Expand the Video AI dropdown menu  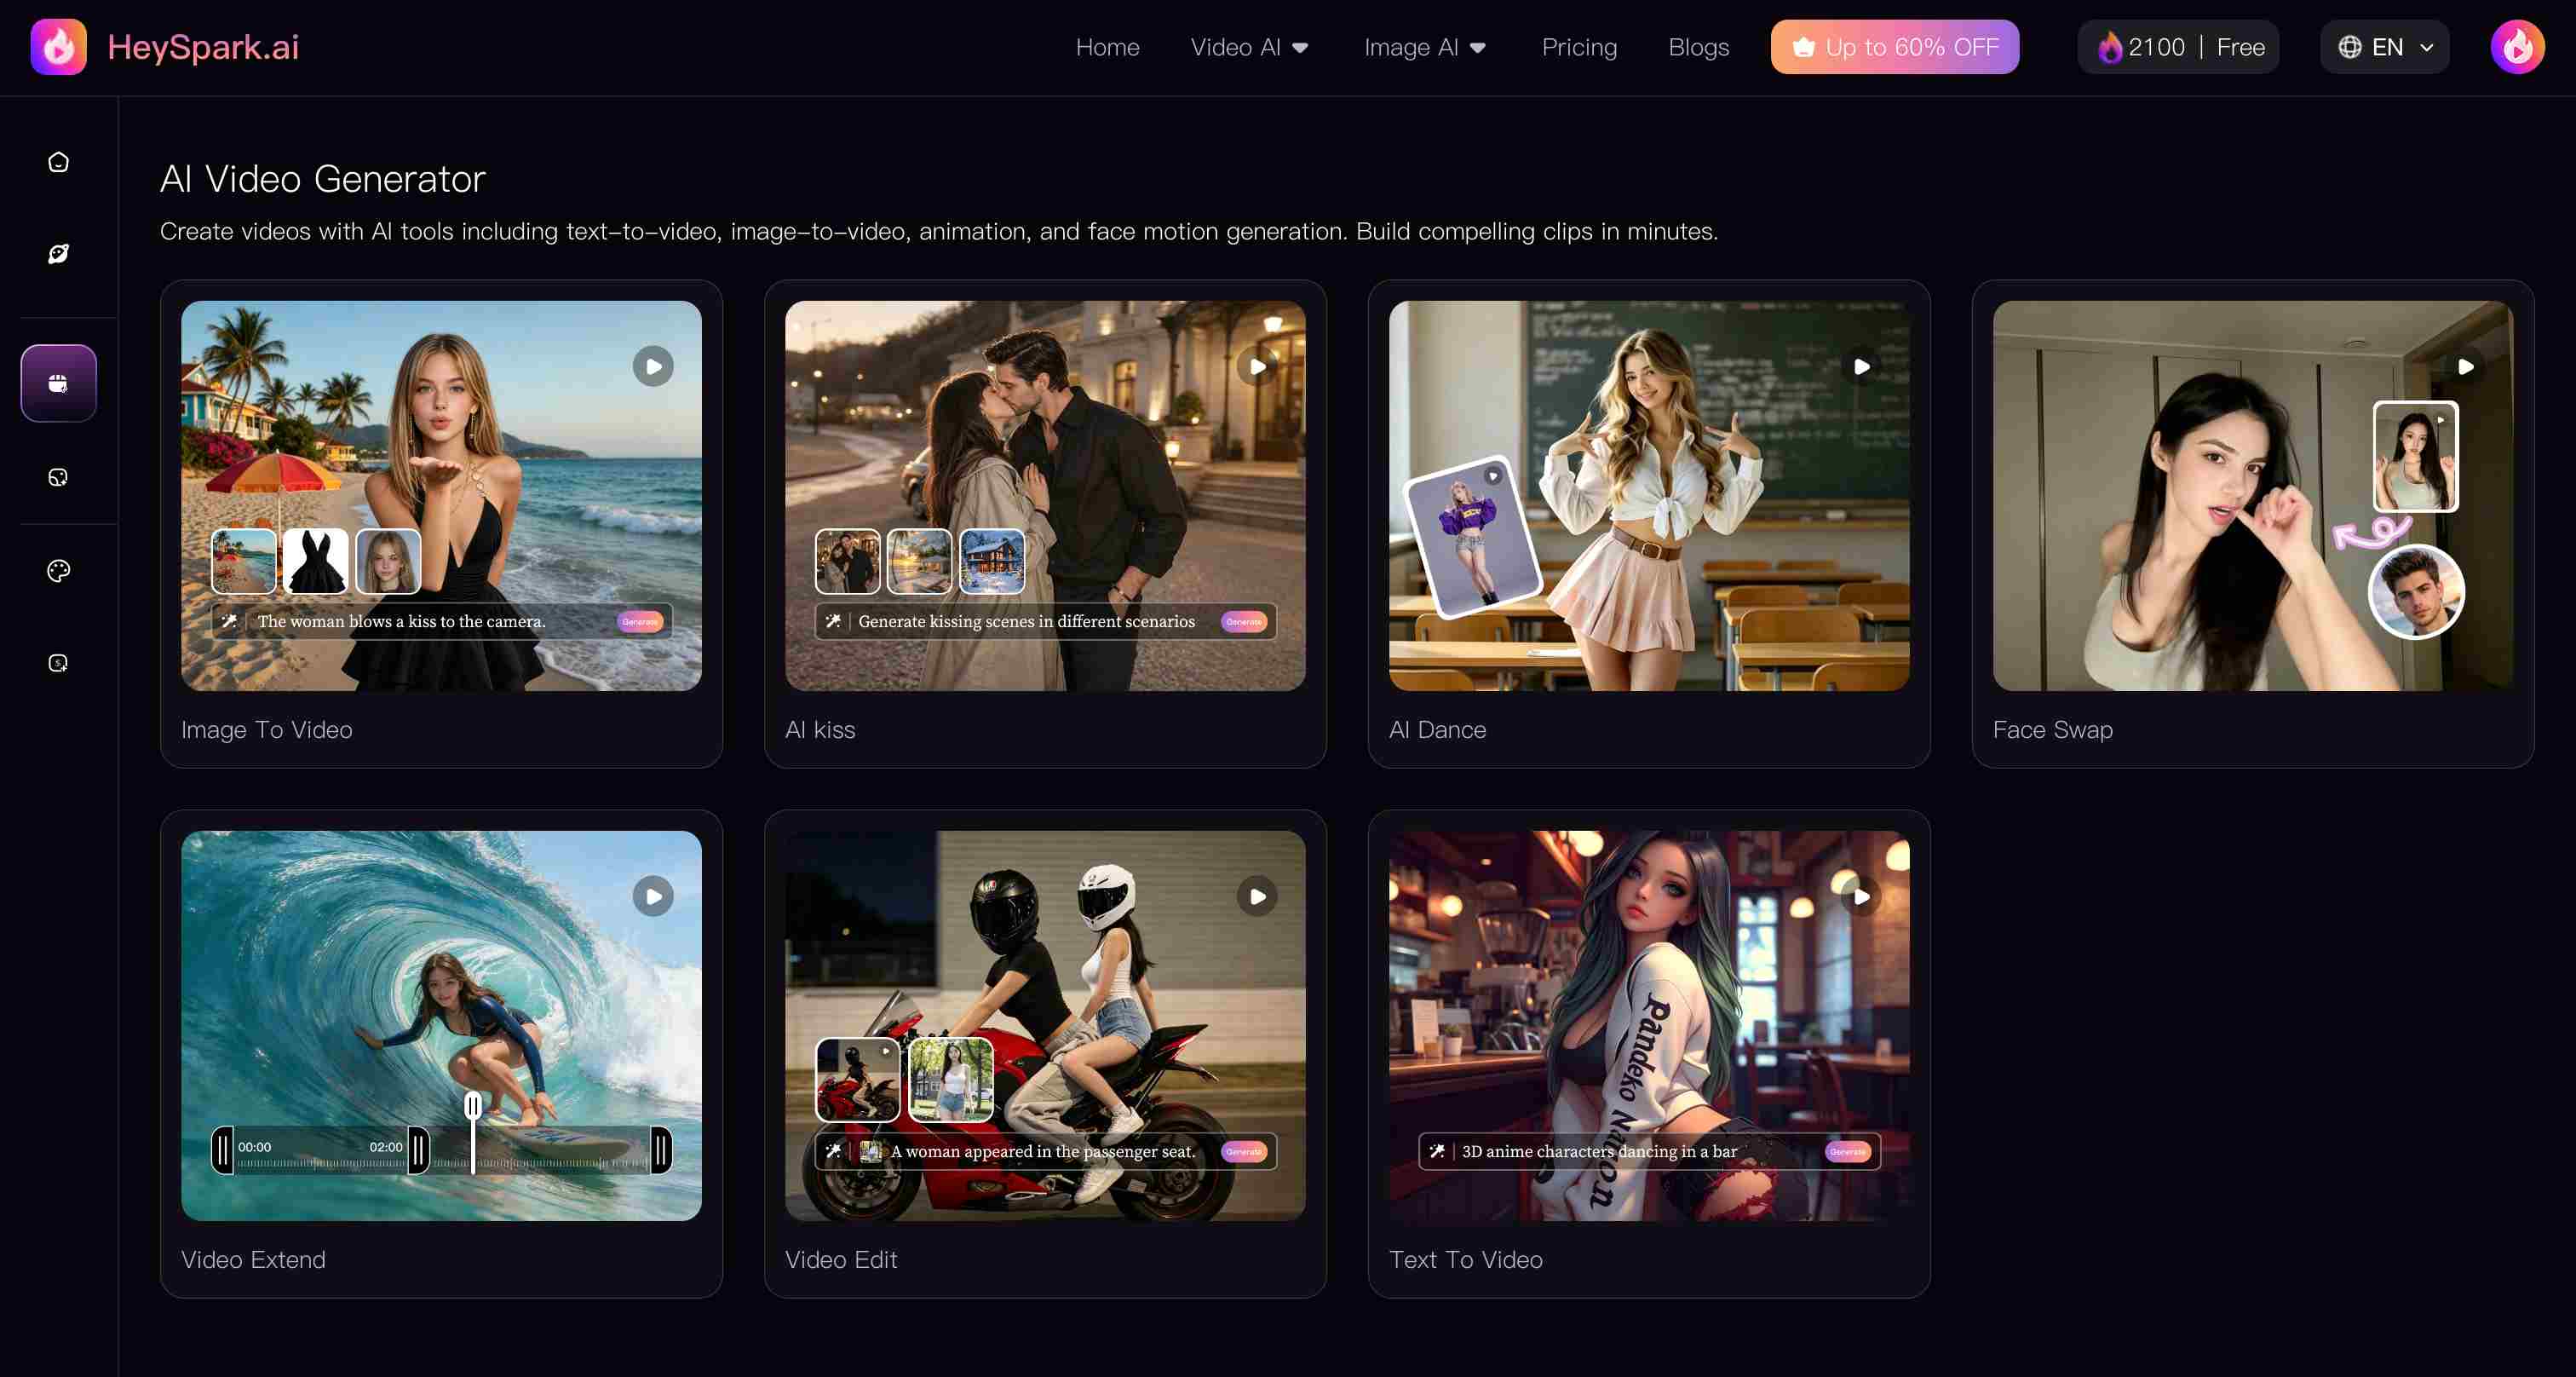1250,47
